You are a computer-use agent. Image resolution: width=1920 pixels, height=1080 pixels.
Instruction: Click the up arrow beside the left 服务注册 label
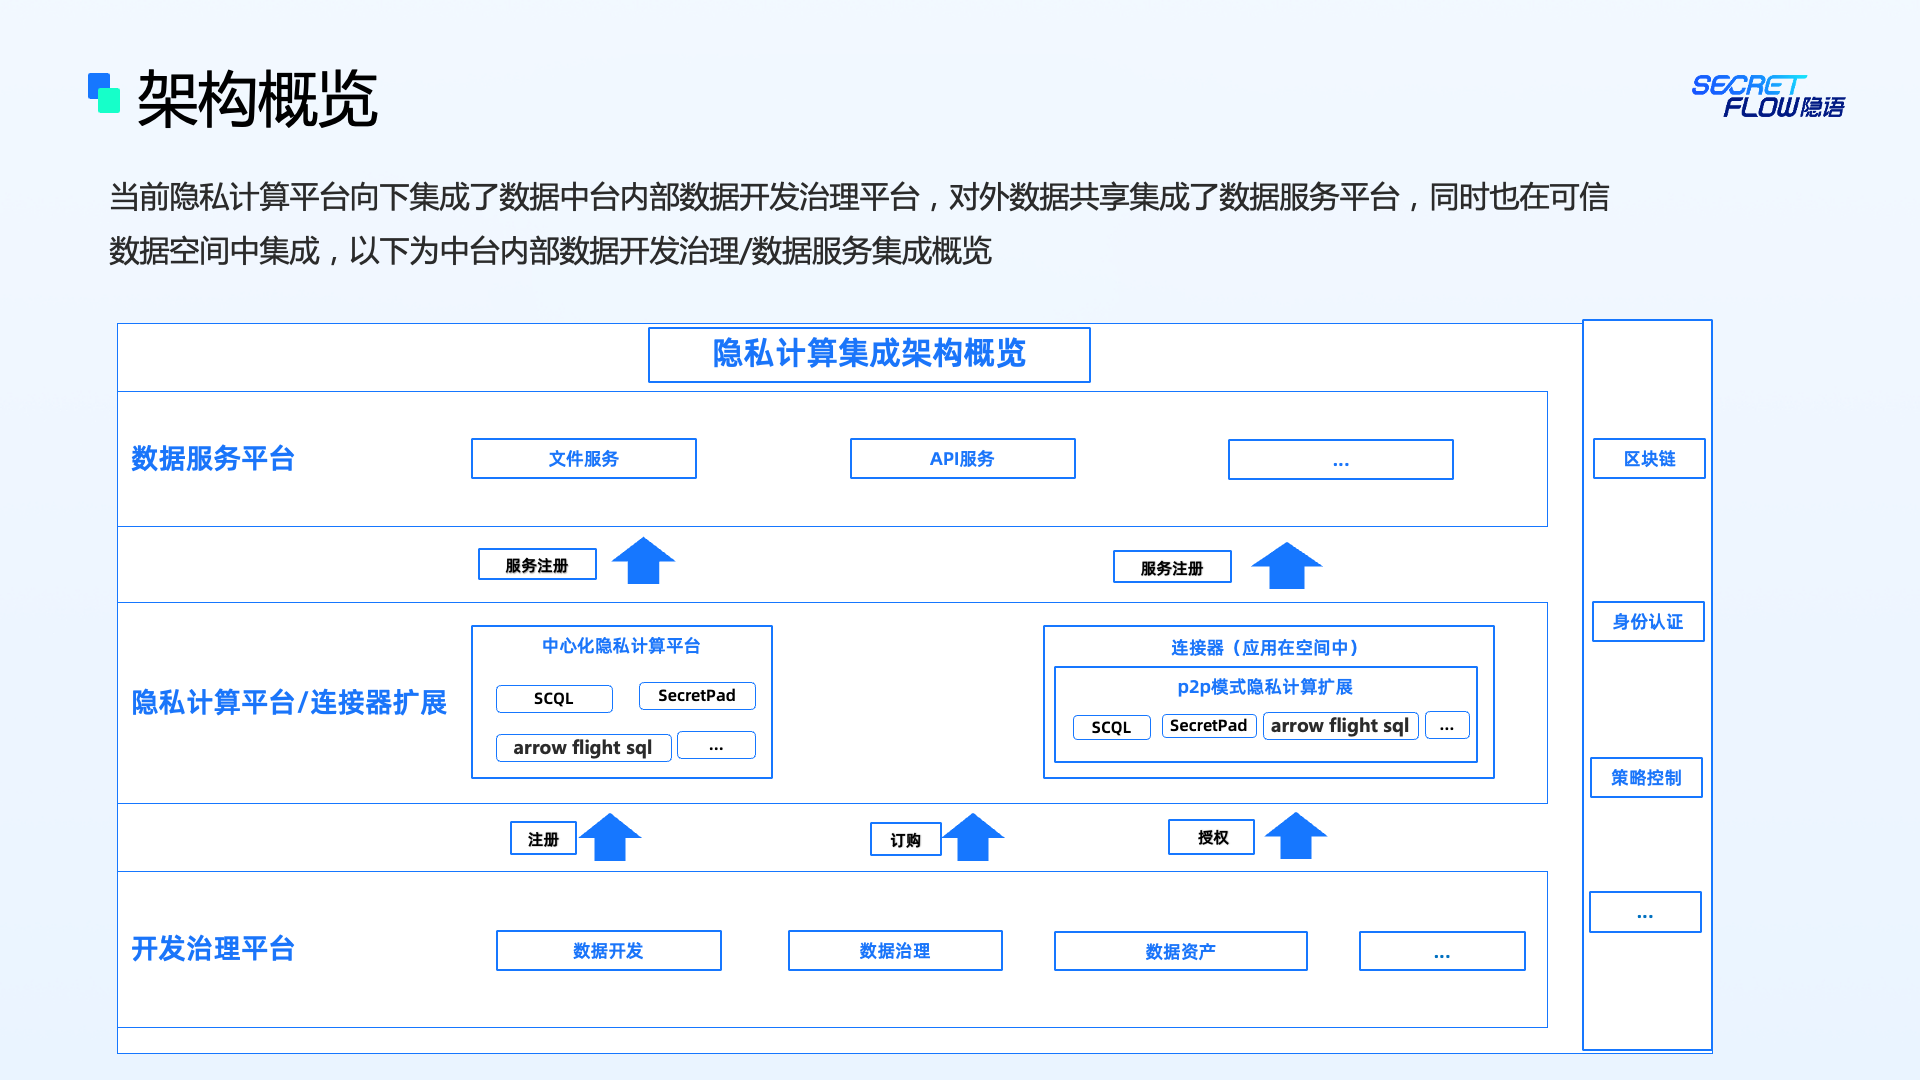[643, 561]
